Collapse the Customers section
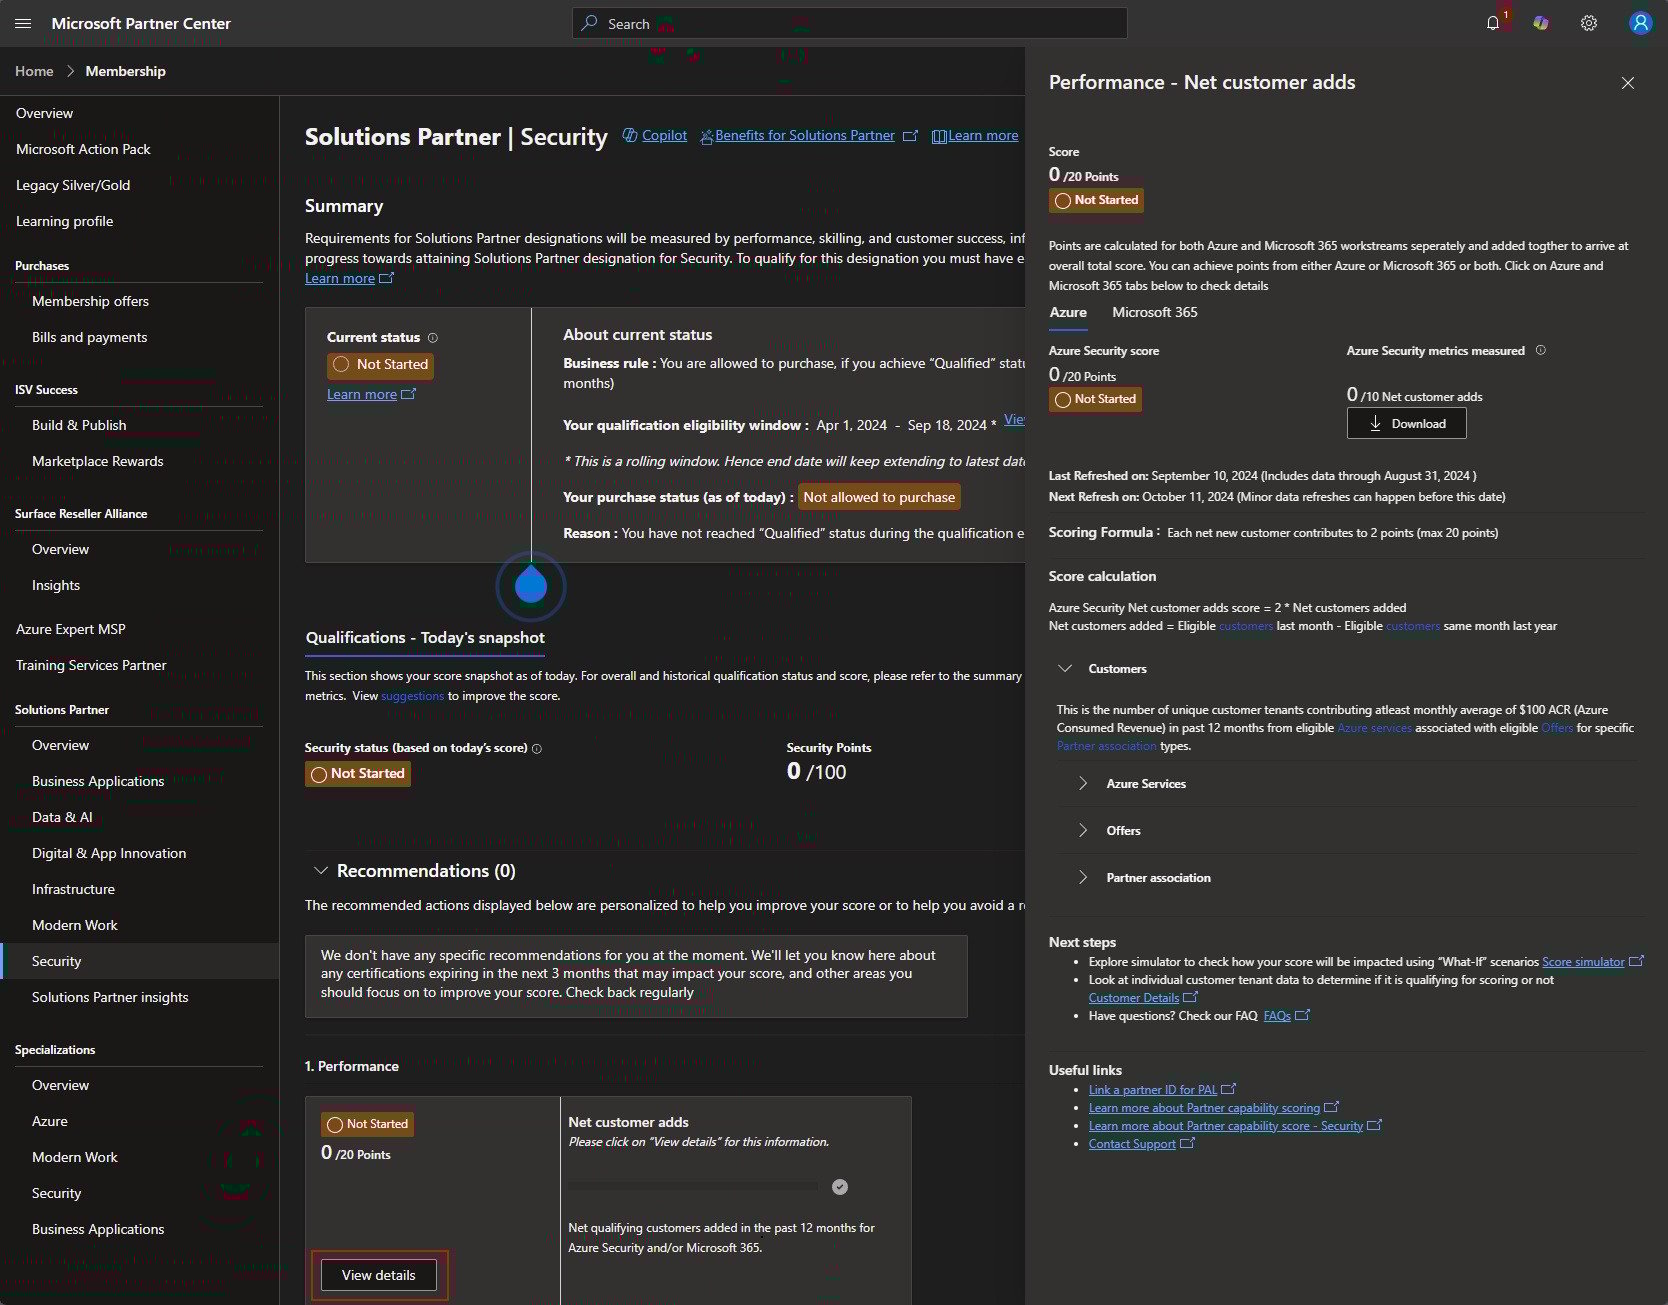 (x=1065, y=668)
